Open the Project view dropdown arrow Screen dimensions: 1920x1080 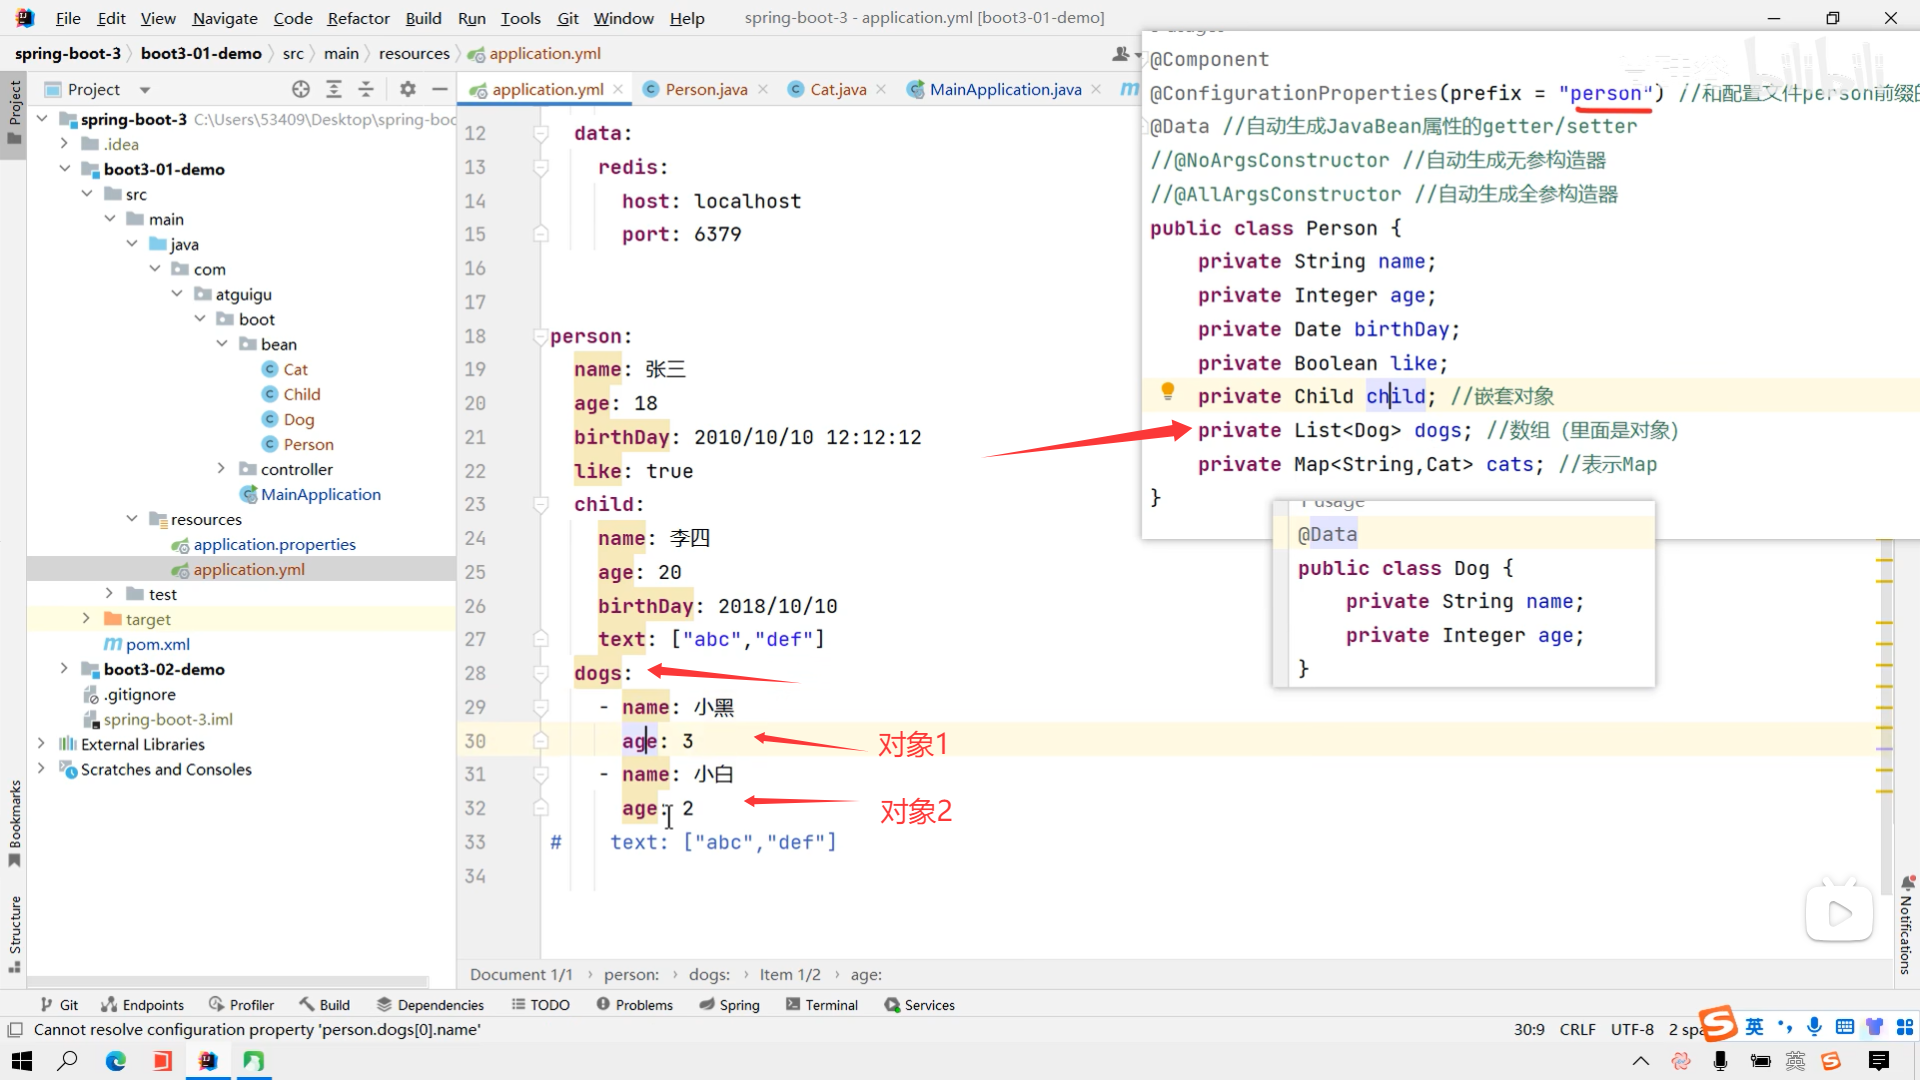tap(145, 90)
